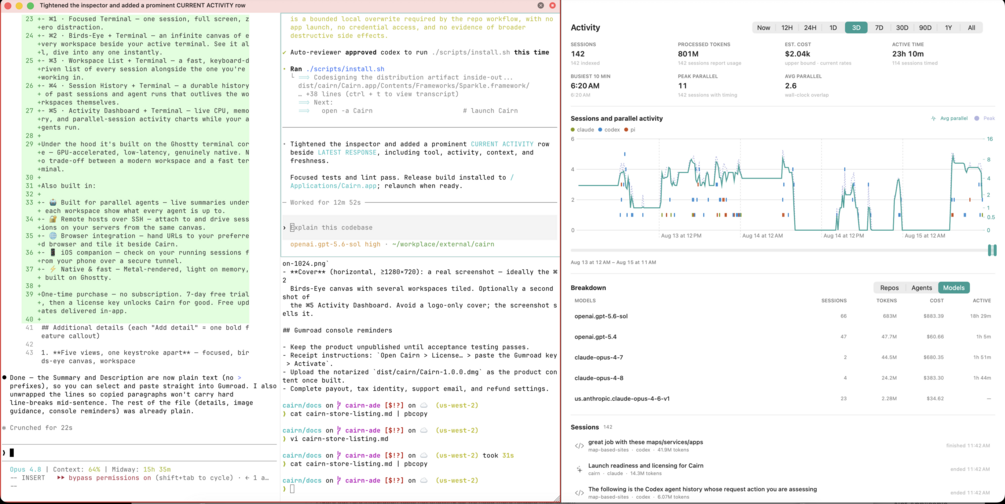Click the 'LATEST RESPONSE' highlighted text in the codex pane
Screen dimensions: 1005x504
(x=347, y=153)
